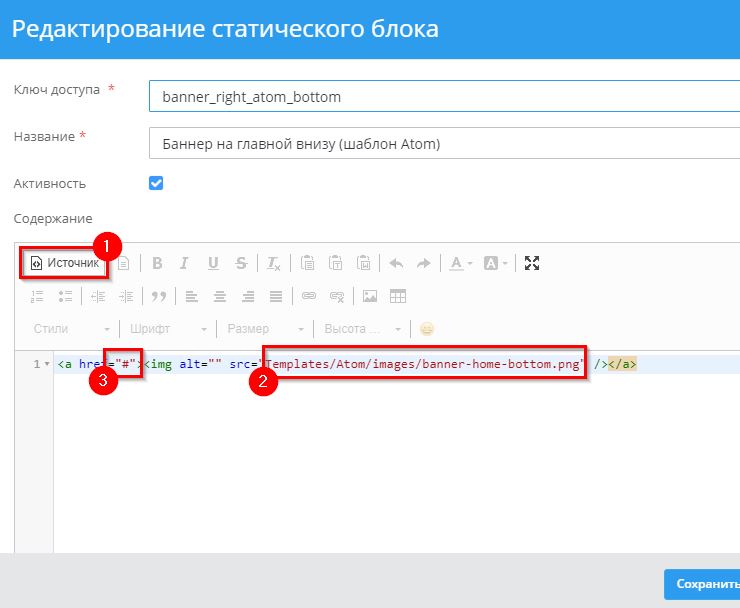
Task: Click the Источник (Source) button
Action: pos(65,264)
